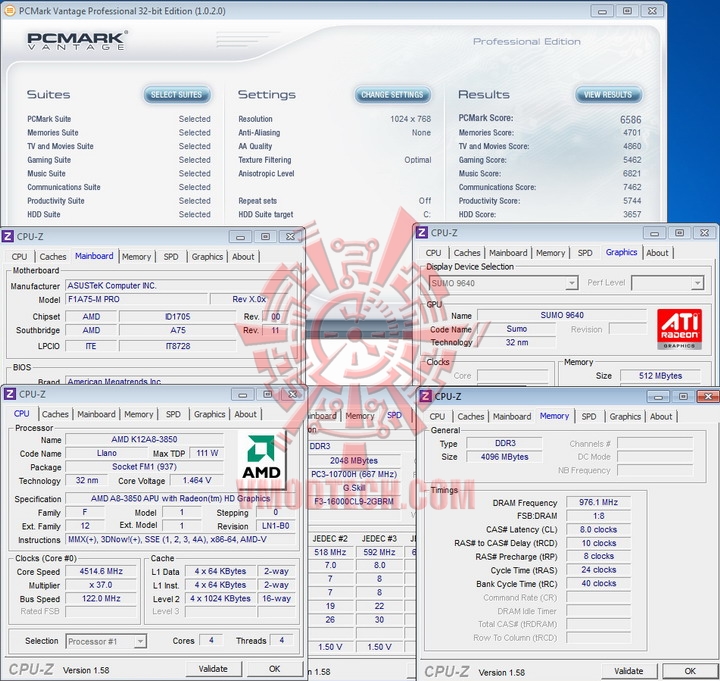Viewport: 720px width, 681px height.
Task: Click the PCMark Vantage logo
Action: 77,40
